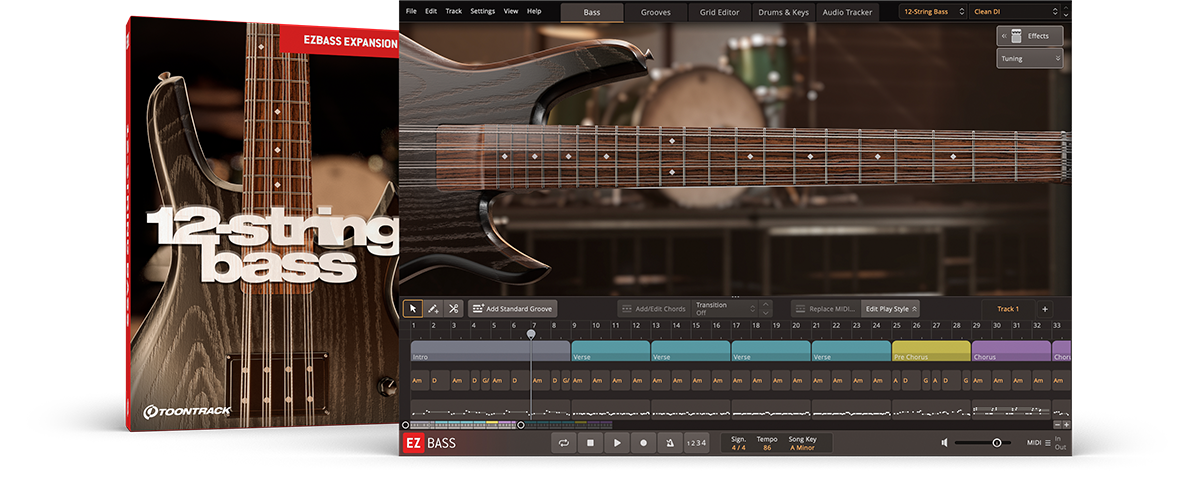Image resolution: width=1200 pixels, height=488 pixels.
Task: Select the Chorus part at bar 29
Action: [1011, 351]
